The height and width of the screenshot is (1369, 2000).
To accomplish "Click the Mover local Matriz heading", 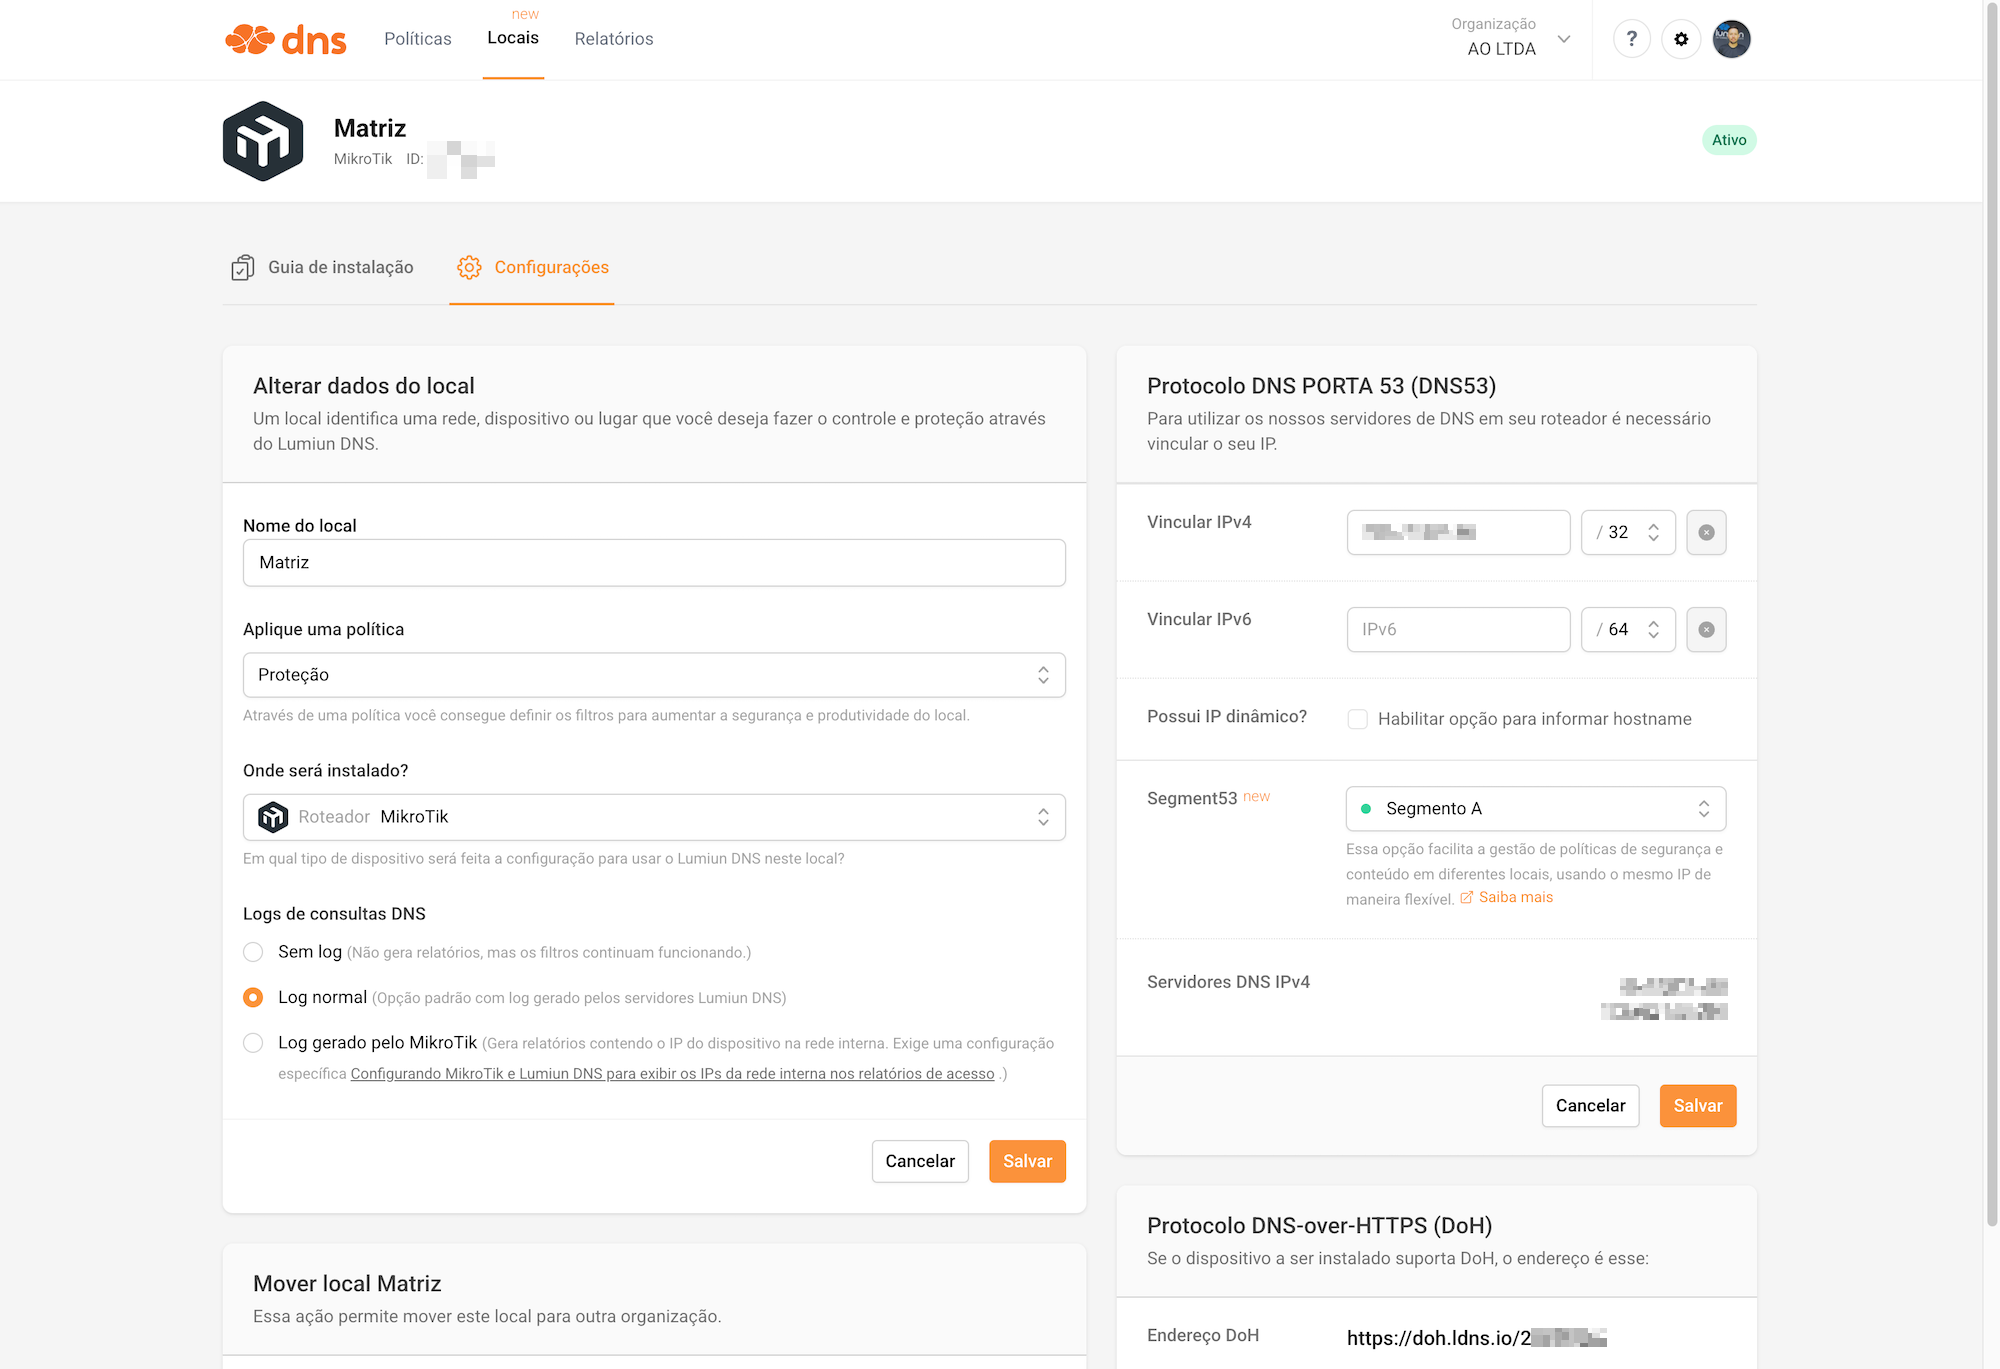I will coord(347,1283).
